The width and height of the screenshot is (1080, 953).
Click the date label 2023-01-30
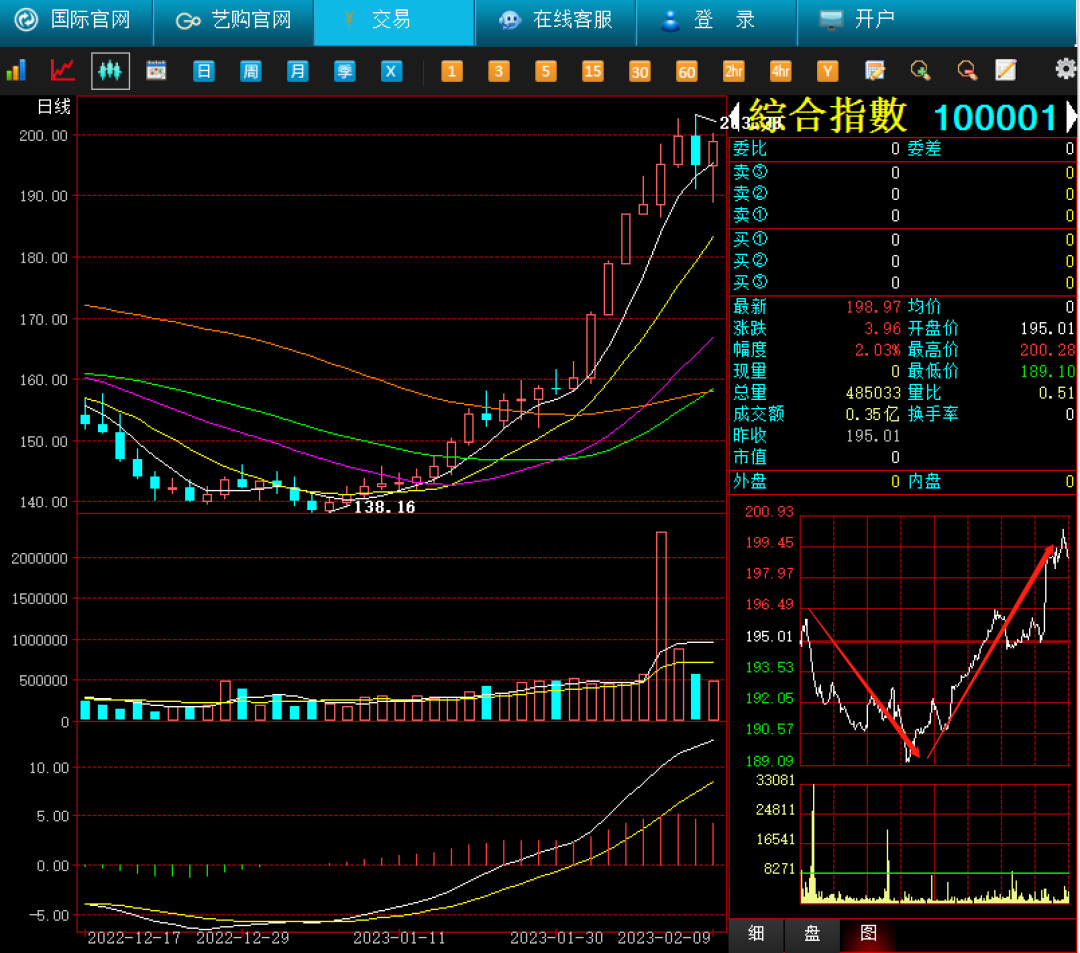coord(557,938)
